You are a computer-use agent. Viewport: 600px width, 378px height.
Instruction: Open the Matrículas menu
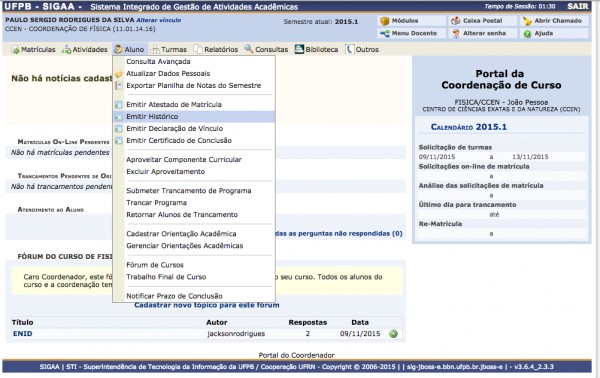click(x=33, y=50)
